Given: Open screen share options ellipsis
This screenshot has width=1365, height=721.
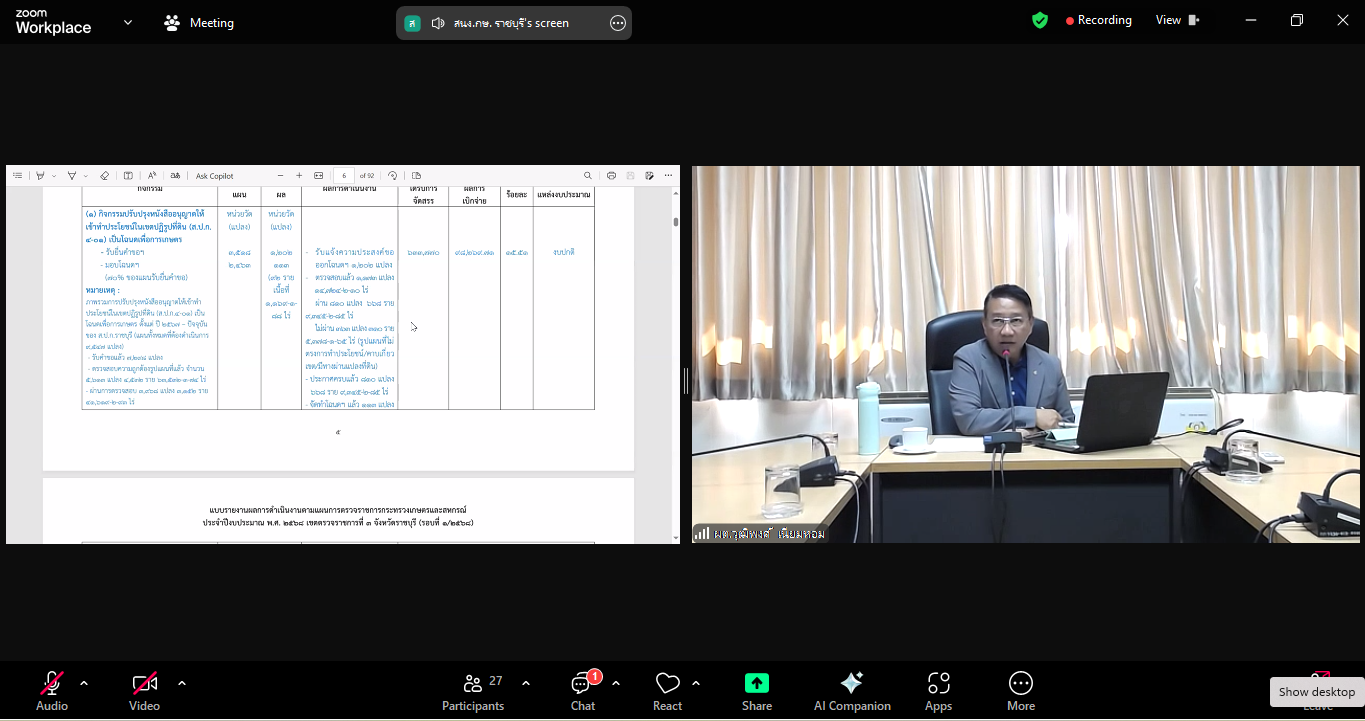Looking at the screenshot, I should pos(618,23).
